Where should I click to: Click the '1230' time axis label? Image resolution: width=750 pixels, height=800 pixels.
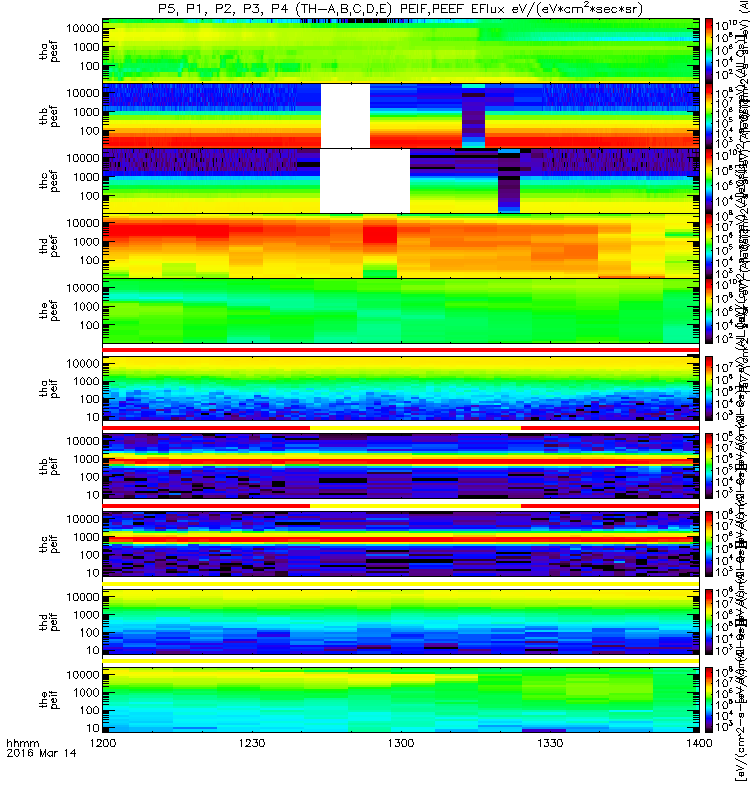[252, 743]
